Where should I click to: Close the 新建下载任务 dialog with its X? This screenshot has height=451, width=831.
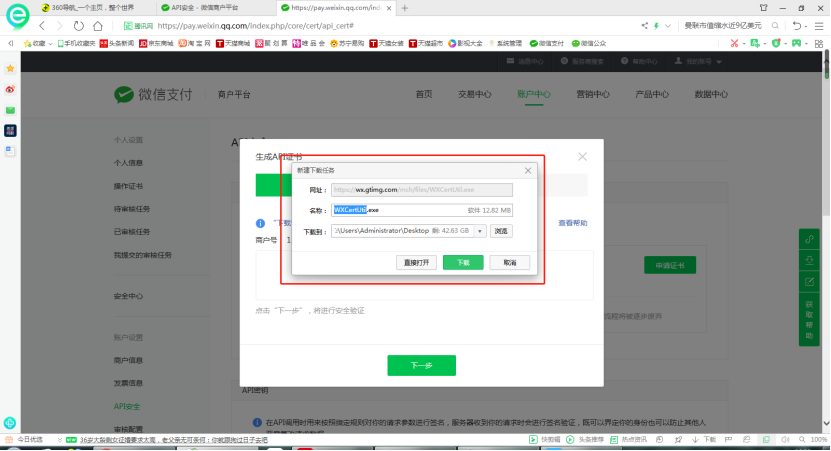point(528,170)
